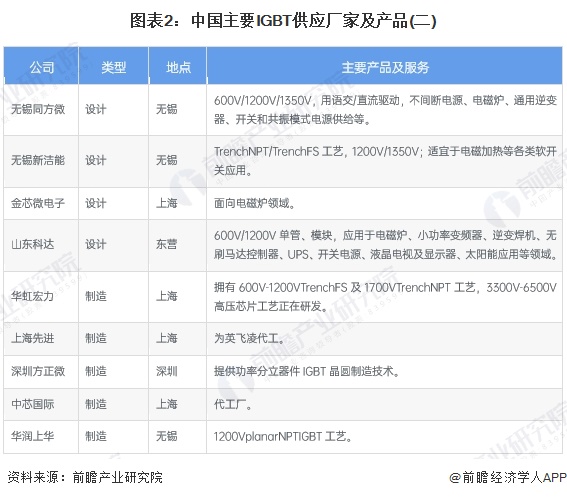The height and width of the screenshot is (498, 567).
Task: Click location 东营 in the 山东科达 row
Action: pos(167,244)
